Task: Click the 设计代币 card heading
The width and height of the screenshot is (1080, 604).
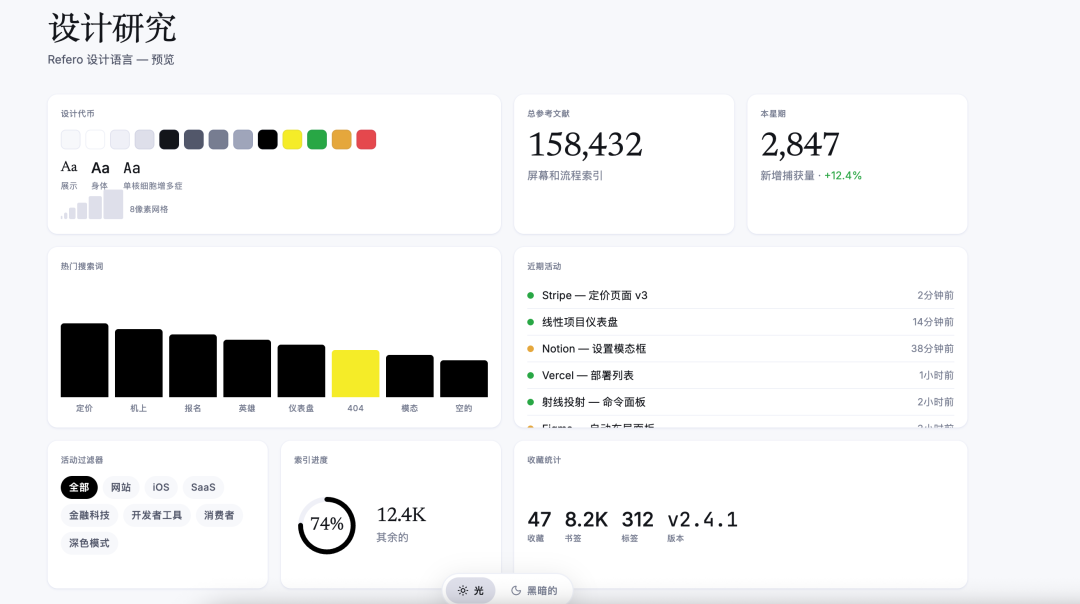Action: click(78, 114)
